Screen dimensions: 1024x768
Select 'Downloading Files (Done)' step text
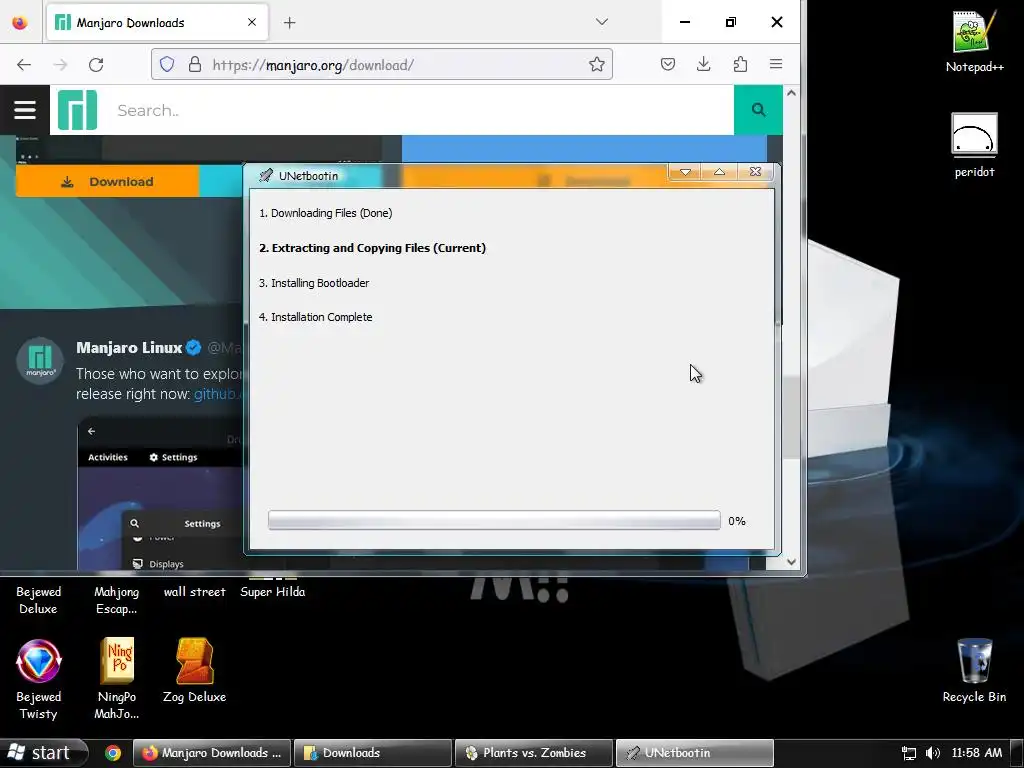pos(325,213)
